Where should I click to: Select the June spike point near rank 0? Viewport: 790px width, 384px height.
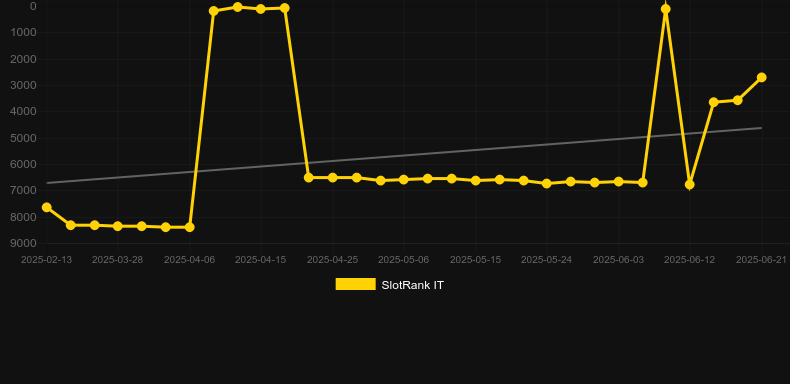coord(666,9)
